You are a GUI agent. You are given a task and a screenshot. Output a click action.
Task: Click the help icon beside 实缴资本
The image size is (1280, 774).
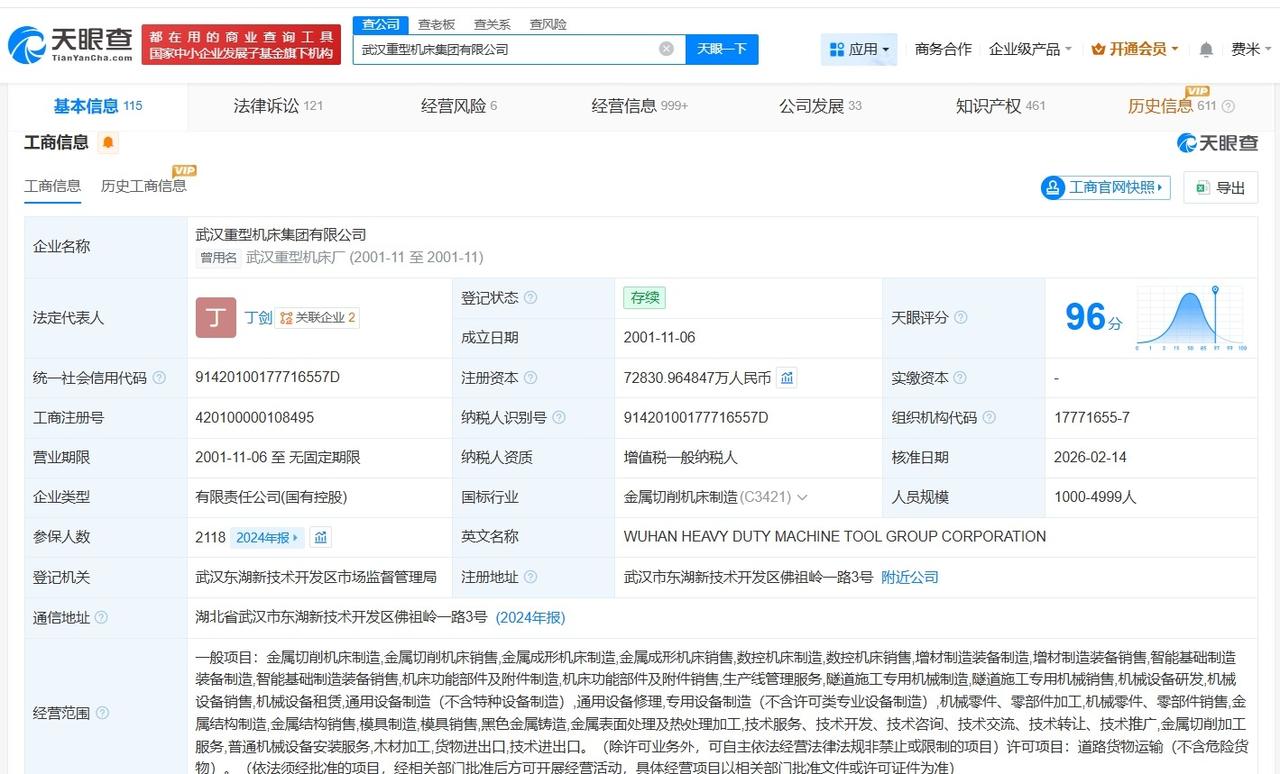pyautogui.click(x=960, y=378)
